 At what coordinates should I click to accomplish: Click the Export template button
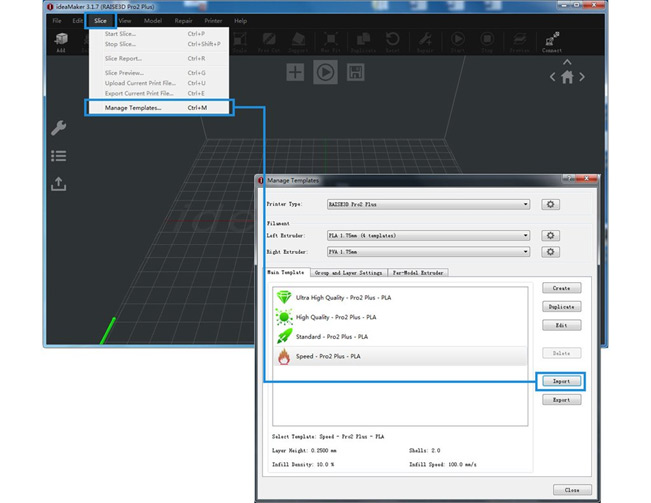561,400
